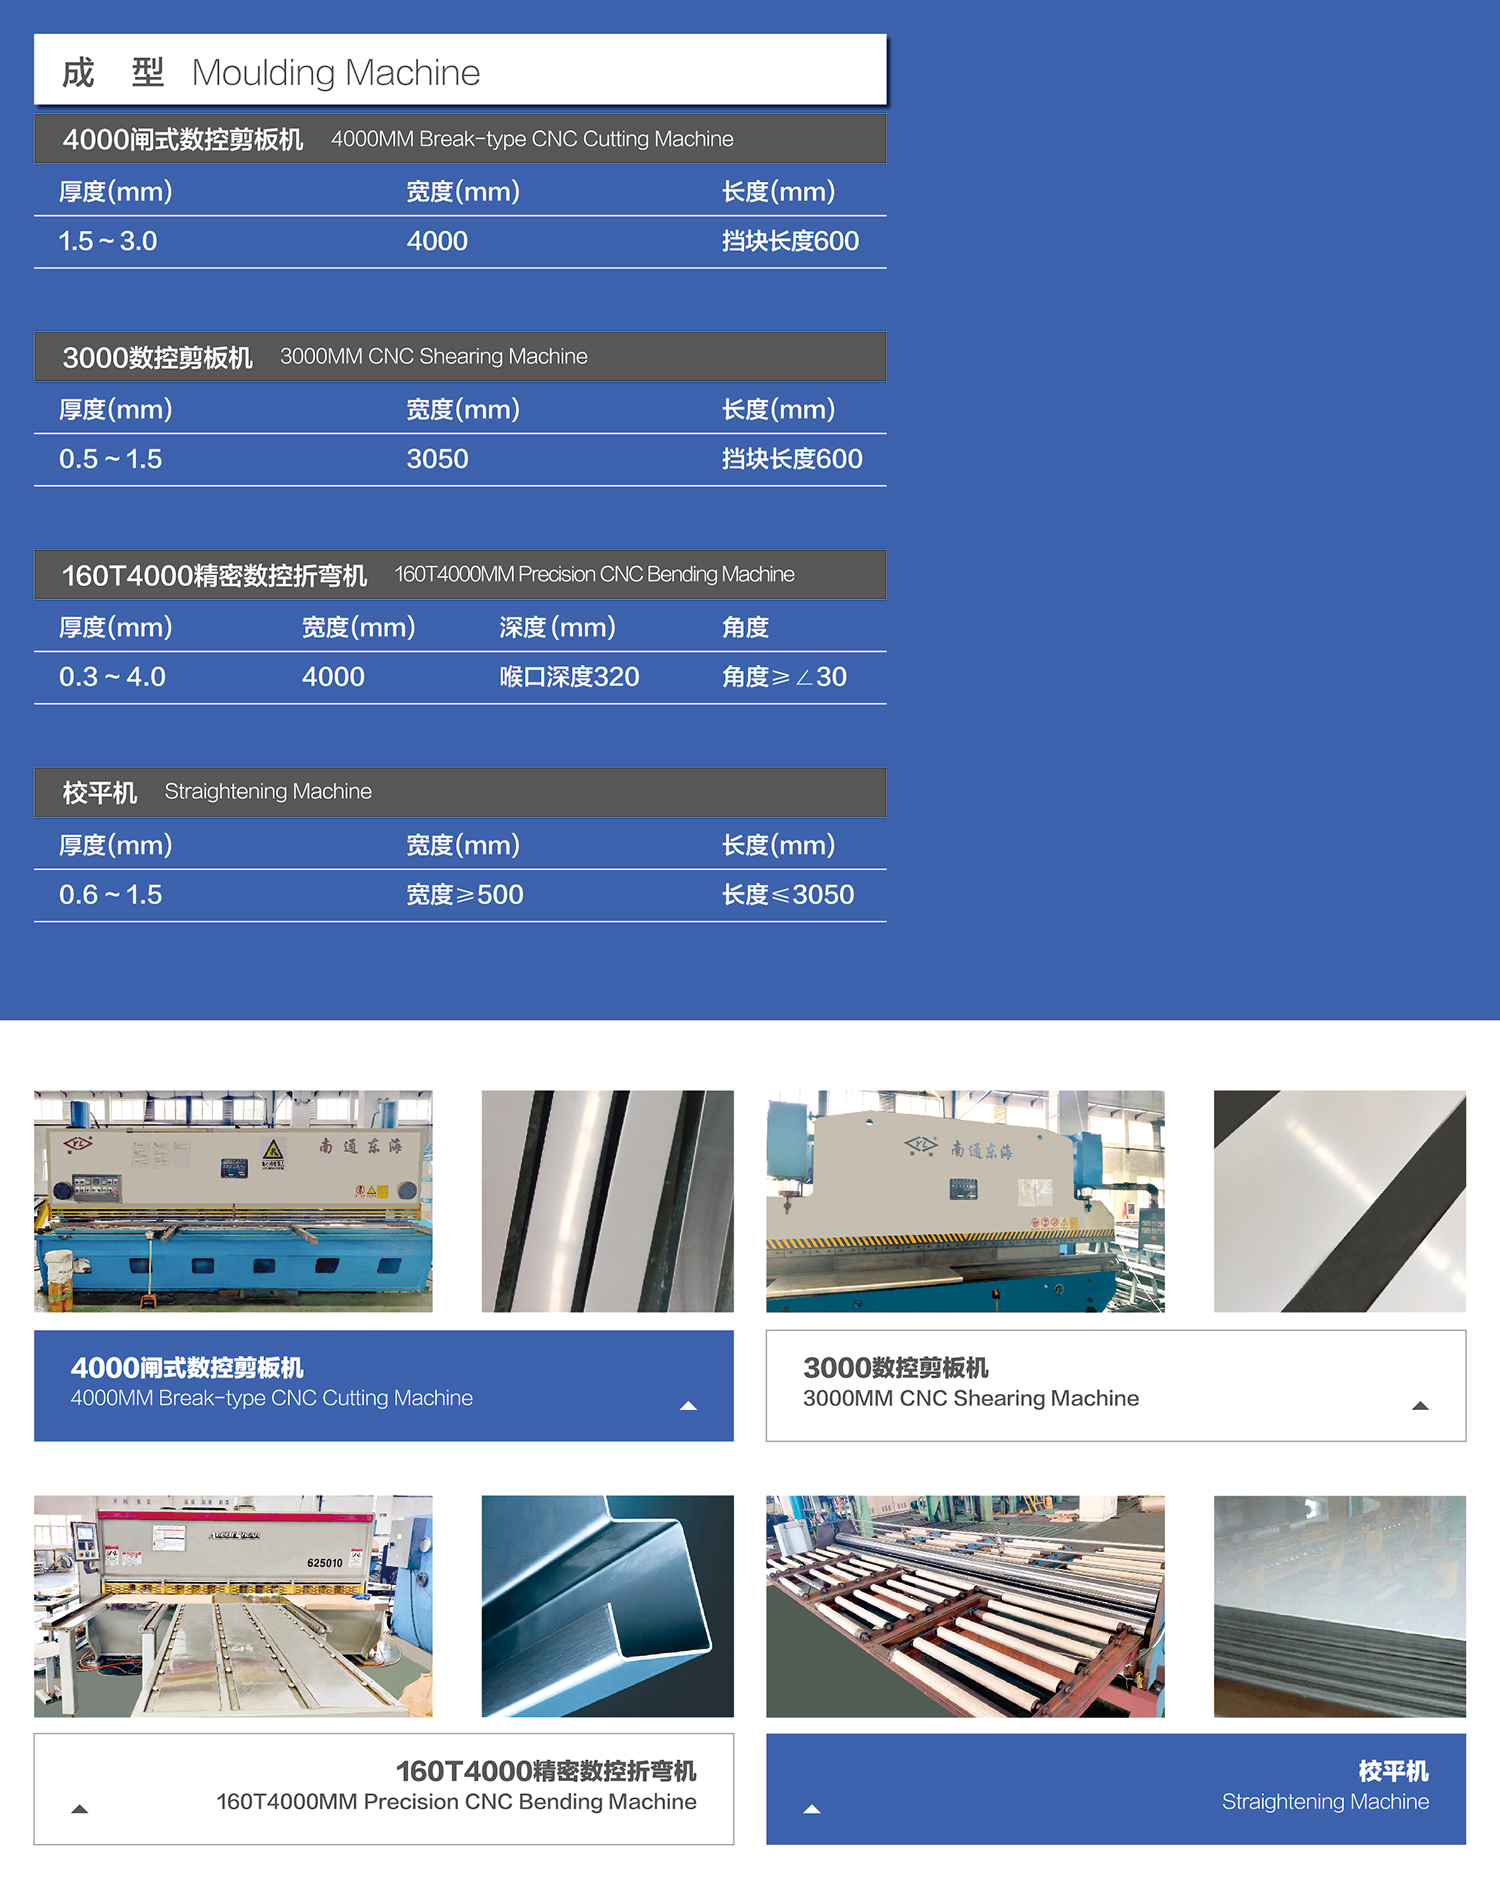View the 3000 CNC shearing machine photo

[x=965, y=1201]
